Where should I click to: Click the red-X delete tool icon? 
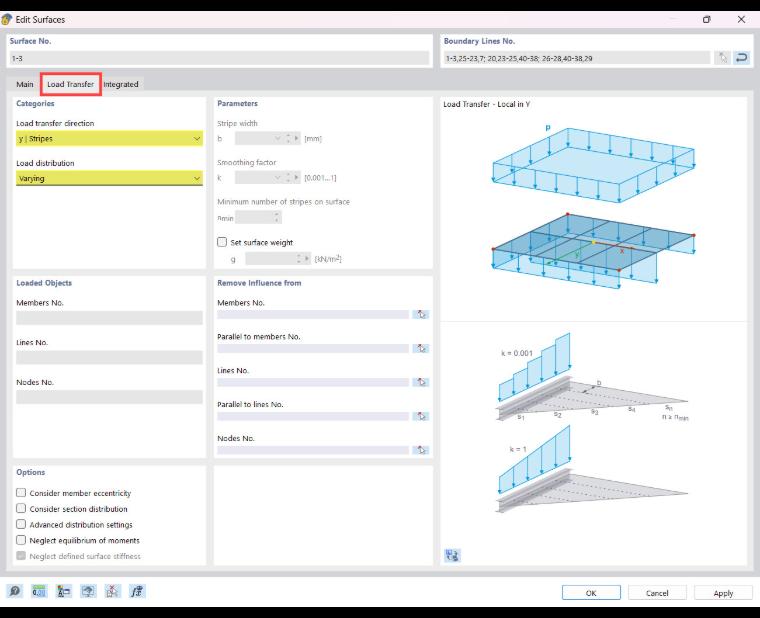(x=112, y=591)
